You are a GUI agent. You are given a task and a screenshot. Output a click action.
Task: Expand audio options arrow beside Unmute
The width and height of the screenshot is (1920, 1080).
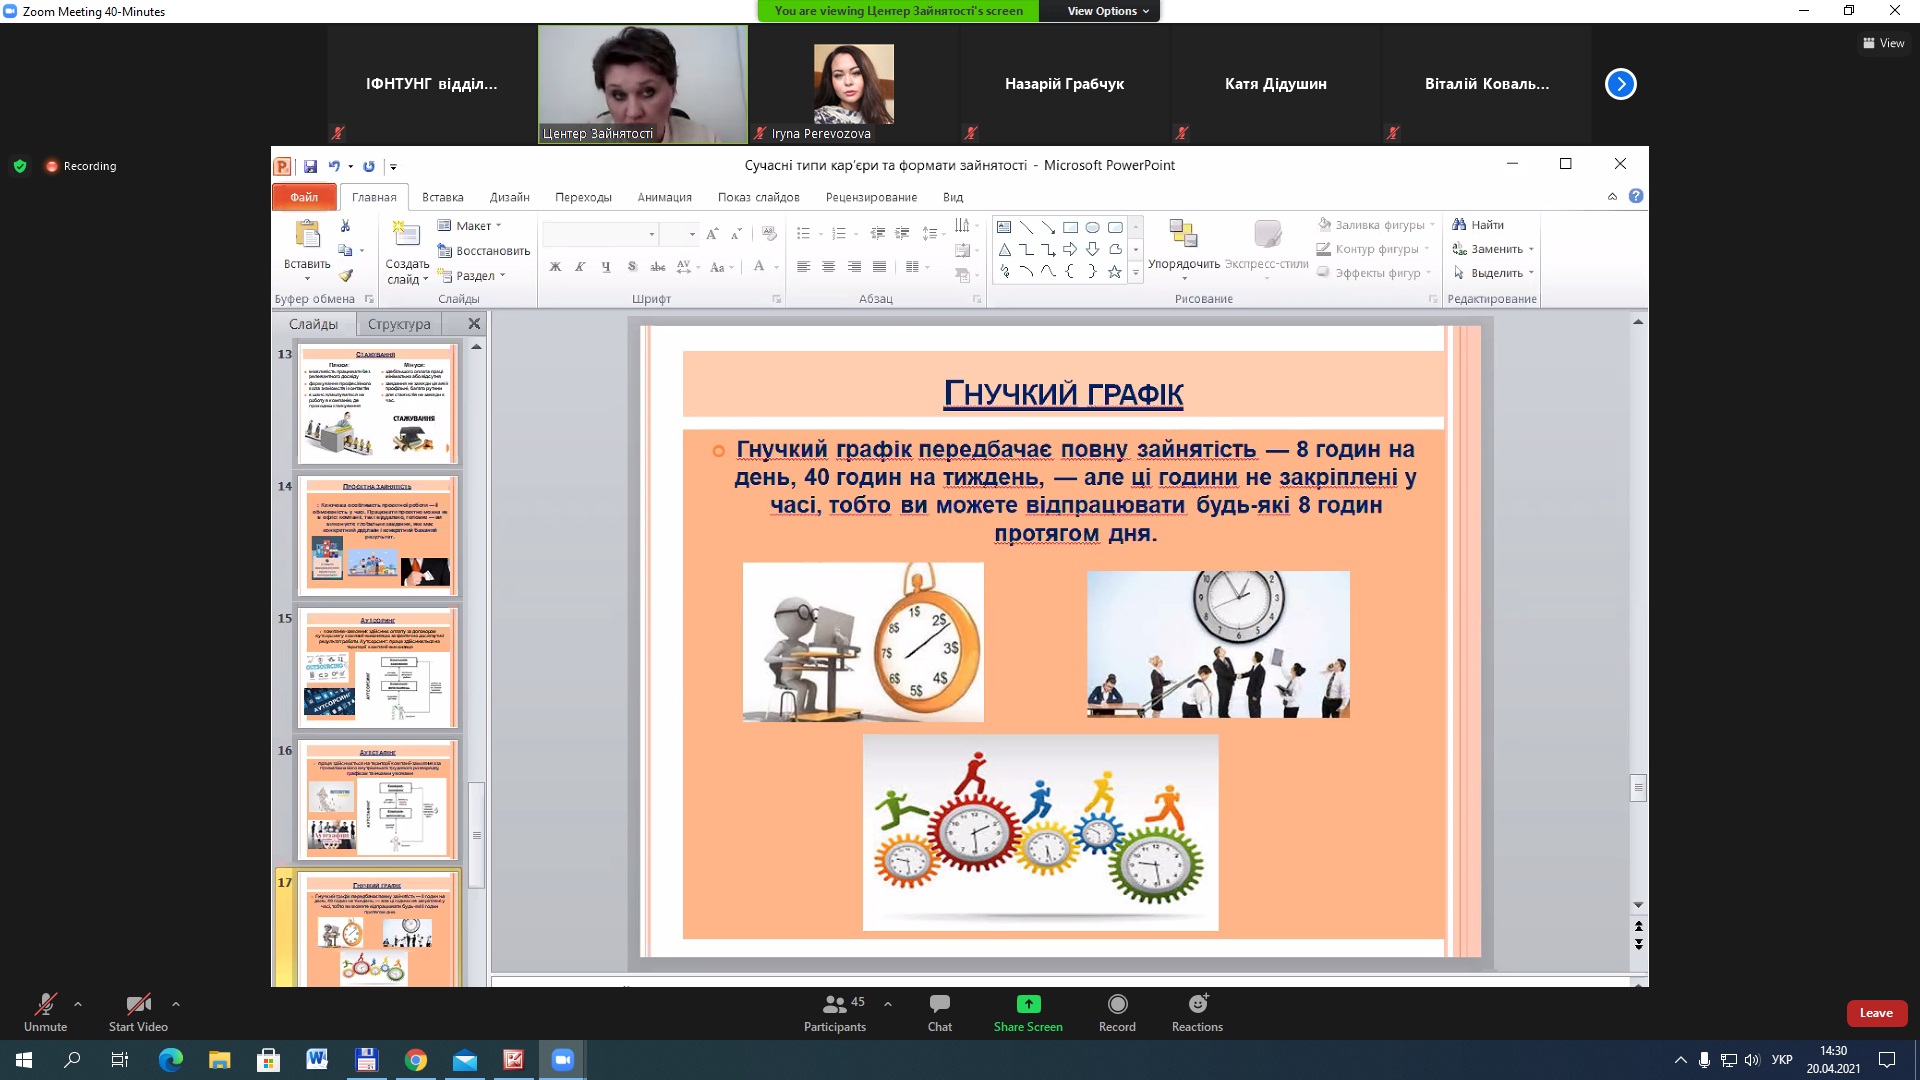tap(78, 1004)
